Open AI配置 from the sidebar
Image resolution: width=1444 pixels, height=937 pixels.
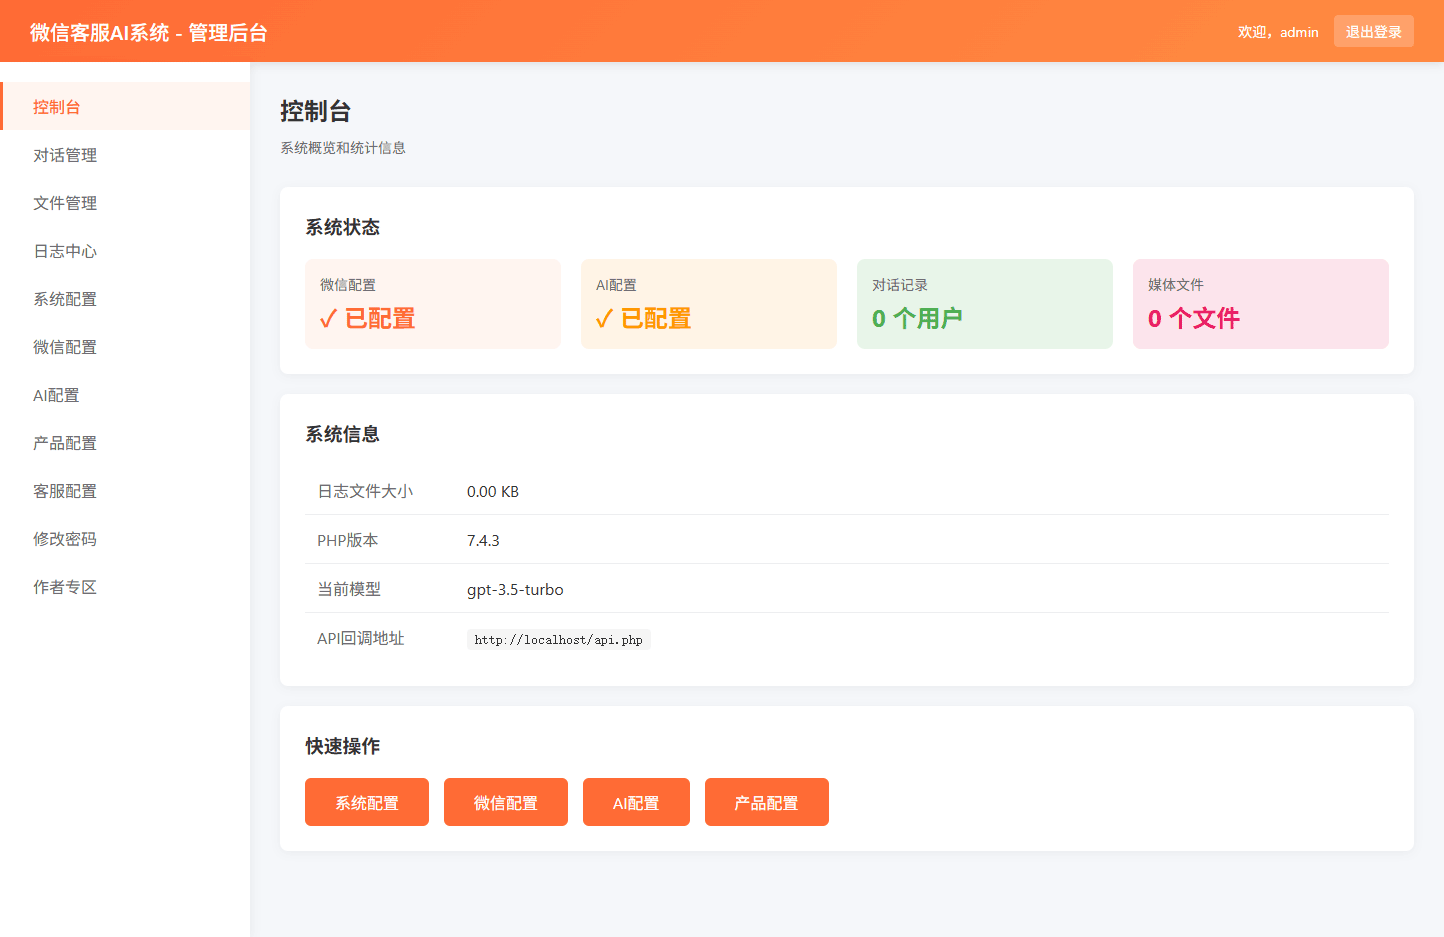coord(57,395)
